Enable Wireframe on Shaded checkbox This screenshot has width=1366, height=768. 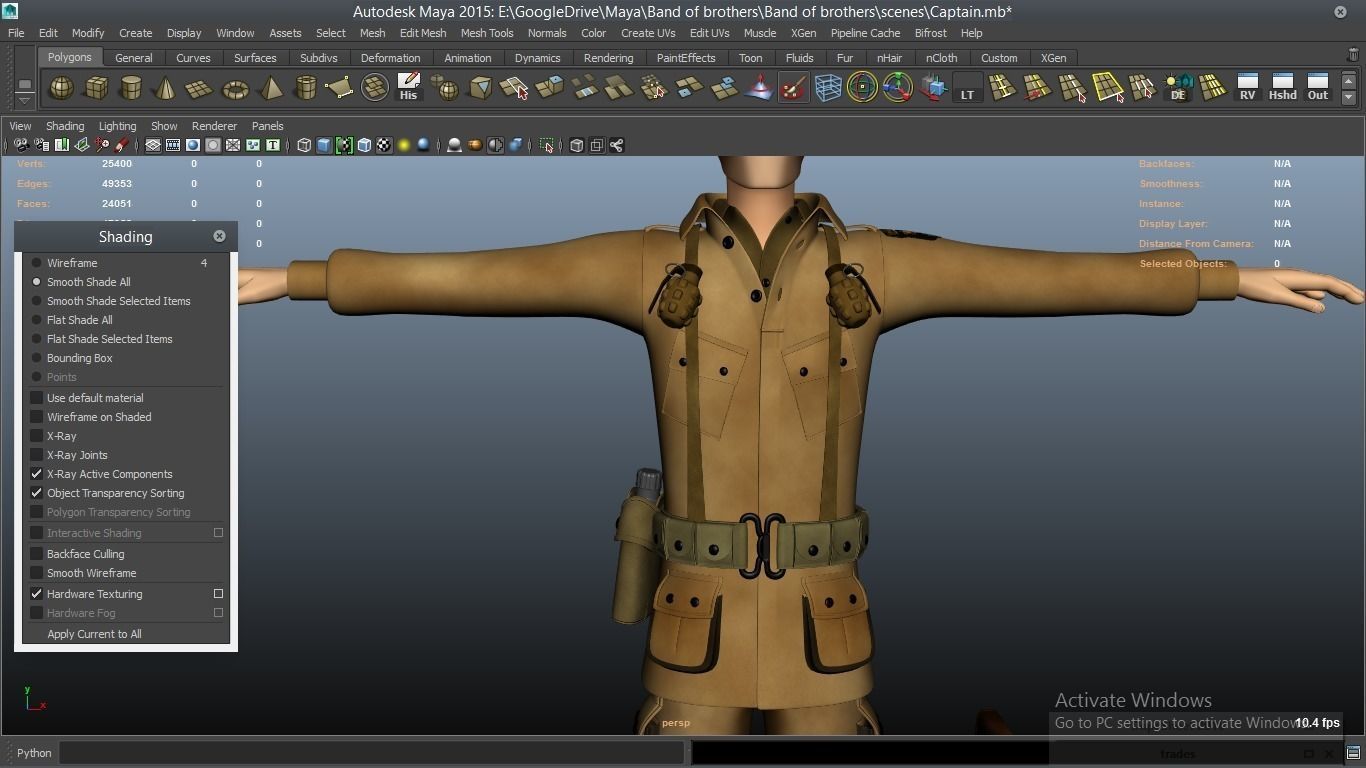tap(36, 417)
